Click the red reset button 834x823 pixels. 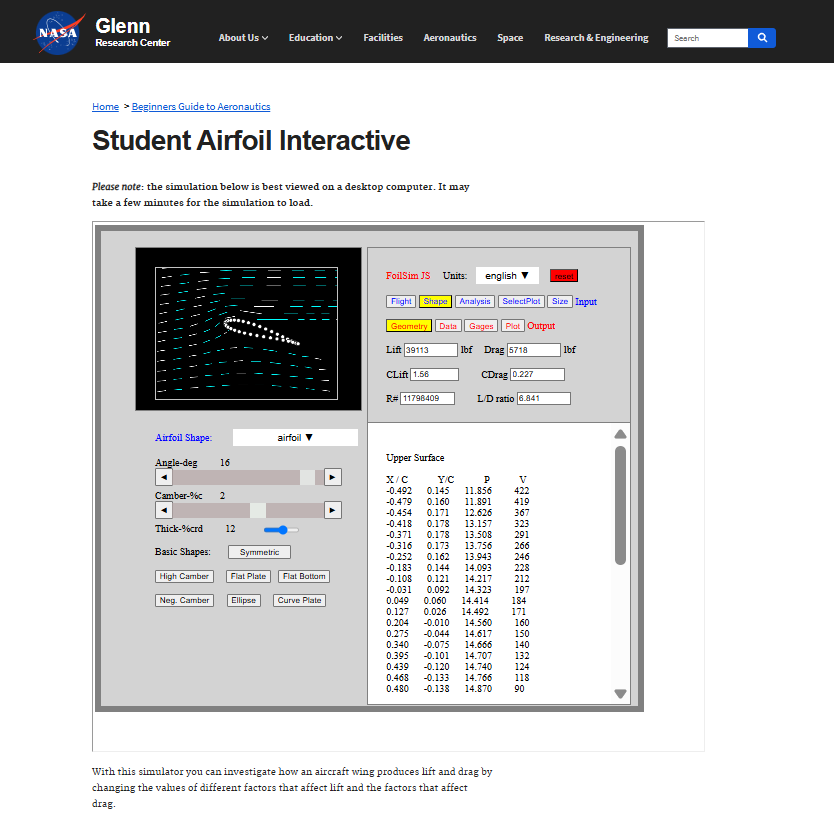click(x=564, y=276)
